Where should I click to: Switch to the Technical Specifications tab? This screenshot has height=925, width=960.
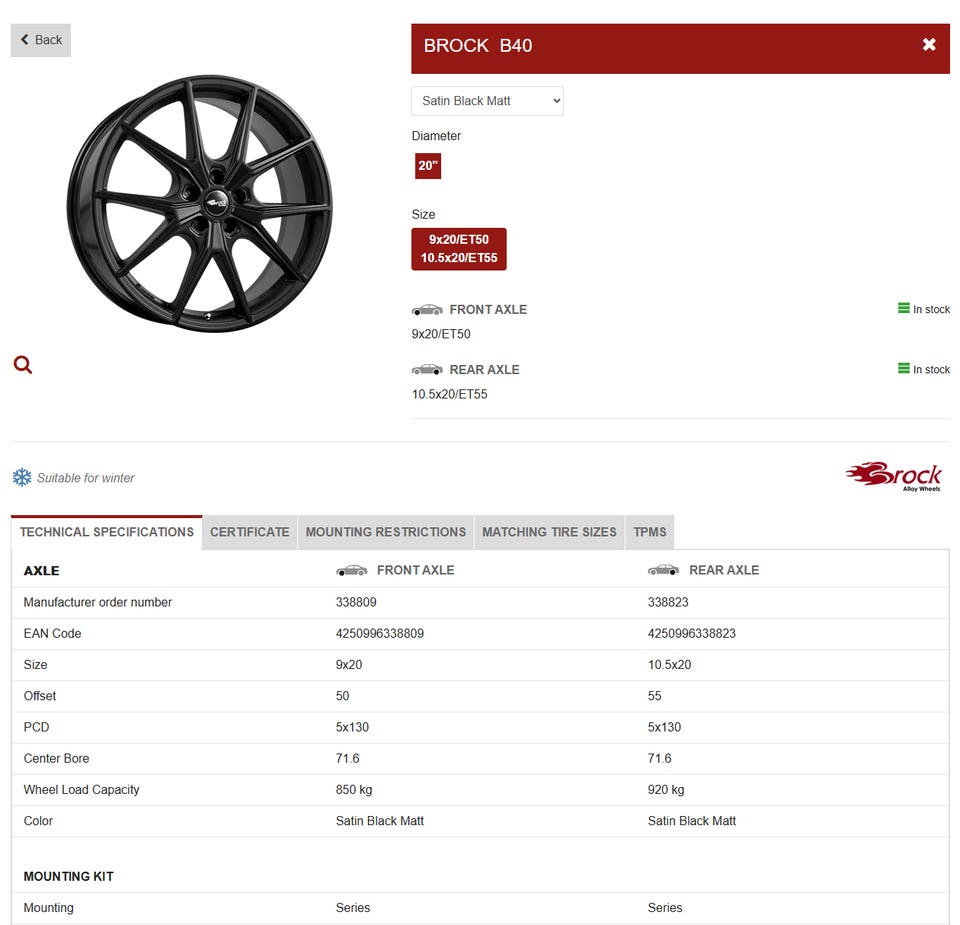pos(107,533)
